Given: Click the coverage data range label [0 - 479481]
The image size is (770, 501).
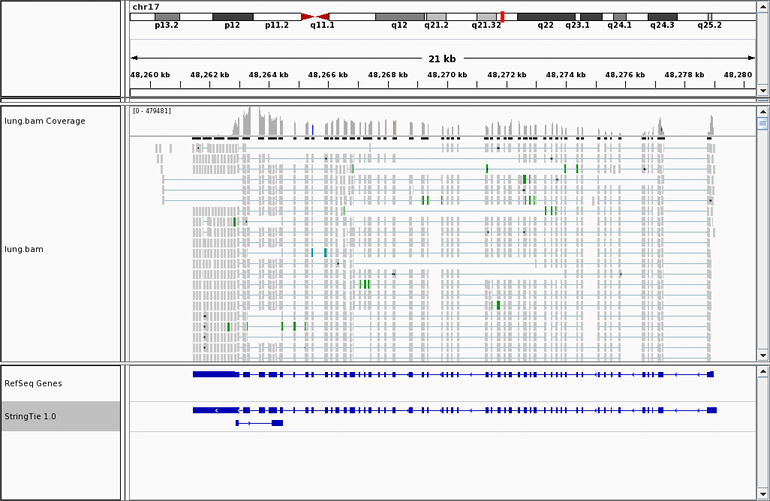Looking at the screenshot, I should tap(152, 111).
